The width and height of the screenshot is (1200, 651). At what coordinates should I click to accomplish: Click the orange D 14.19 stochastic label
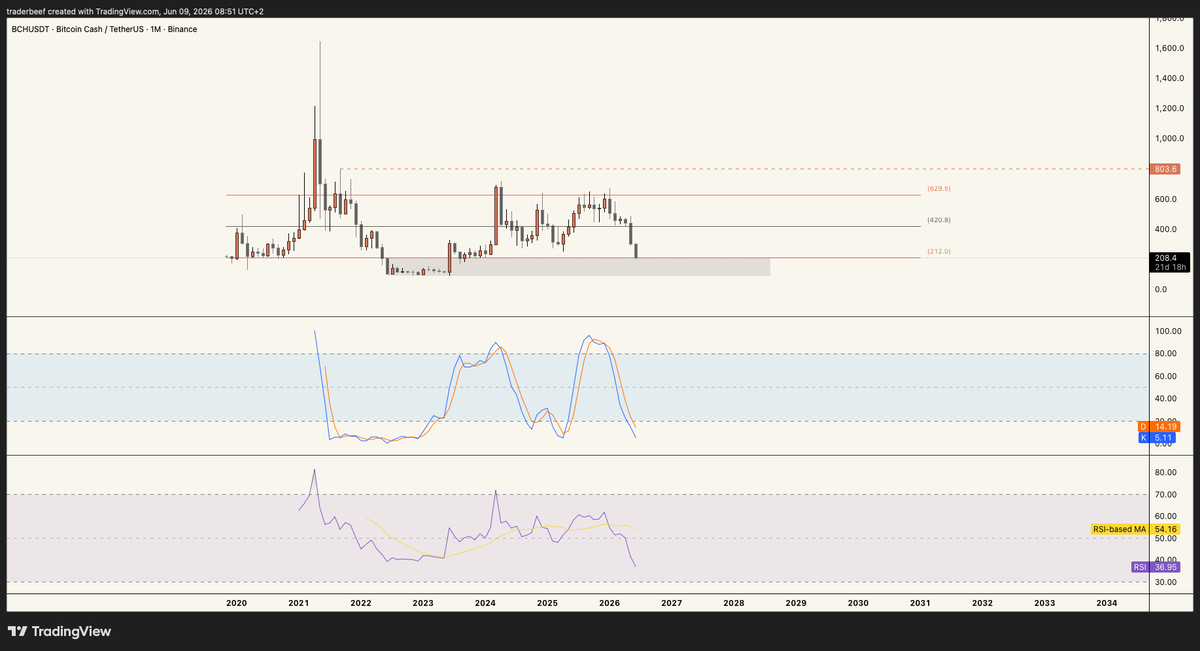pyautogui.click(x=1160, y=426)
